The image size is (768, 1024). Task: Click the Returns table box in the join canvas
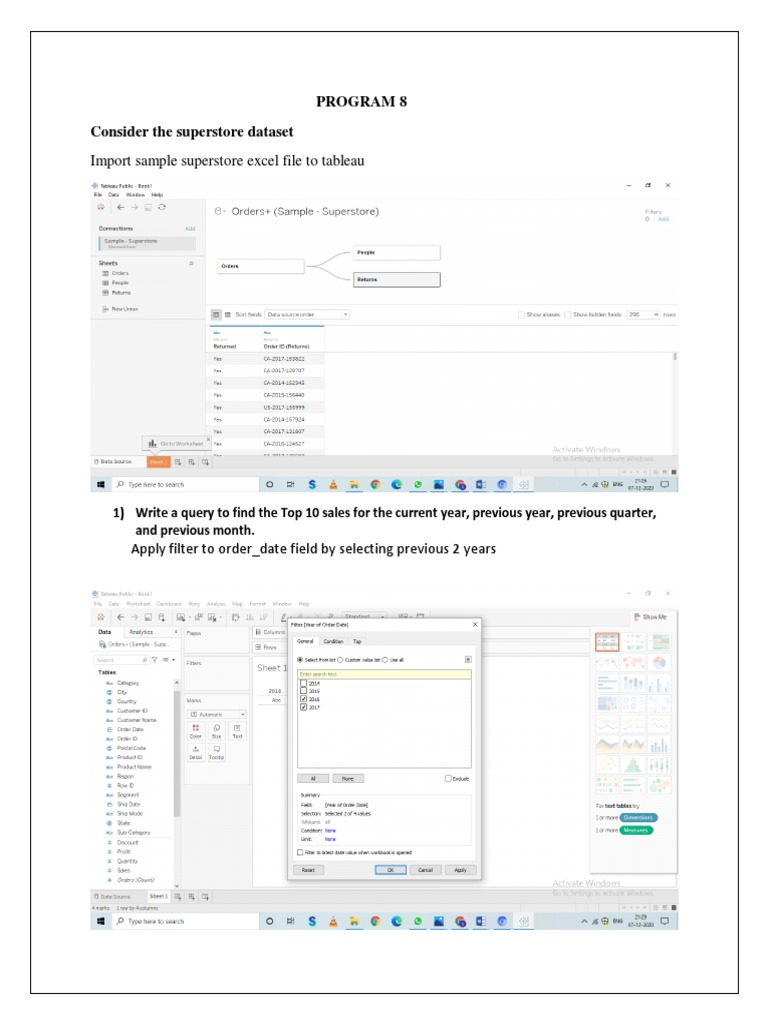(x=397, y=280)
